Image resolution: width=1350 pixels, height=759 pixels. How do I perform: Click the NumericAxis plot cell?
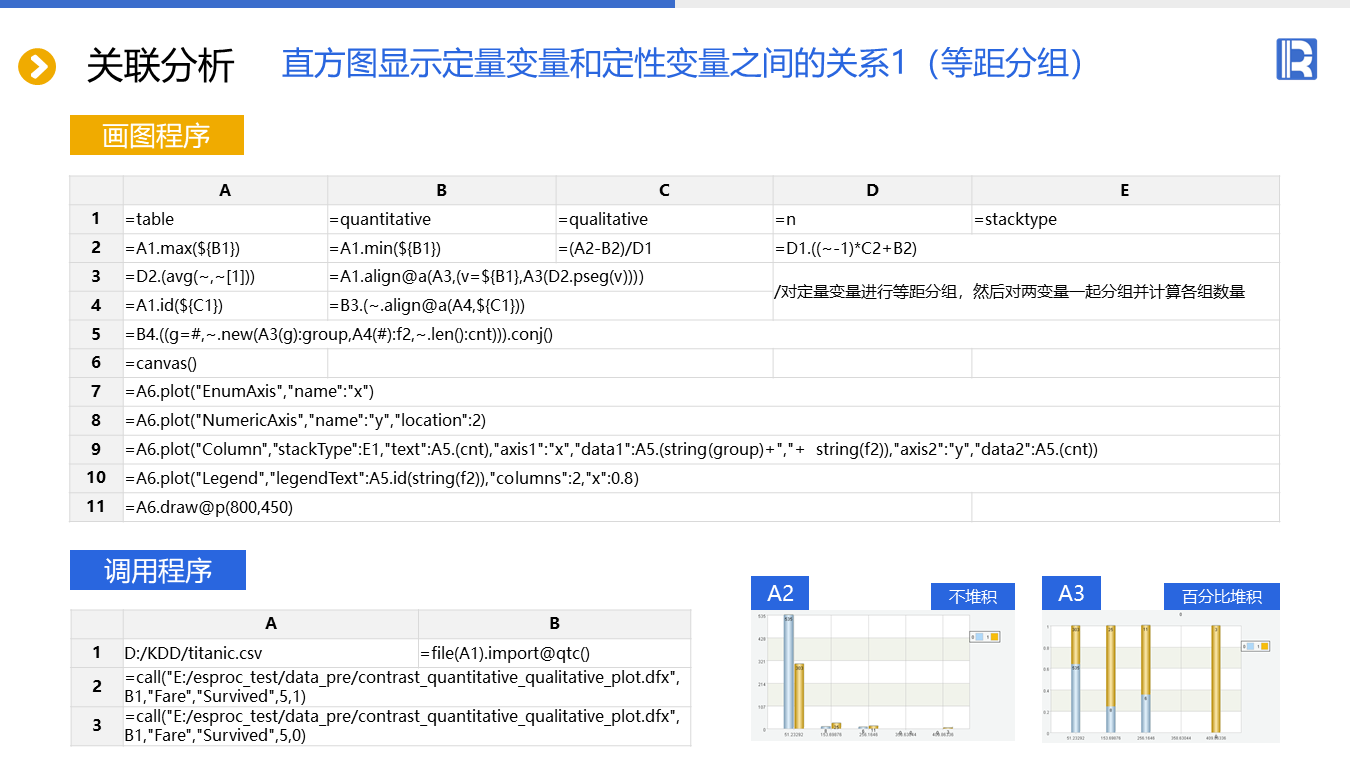coord(701,421)
